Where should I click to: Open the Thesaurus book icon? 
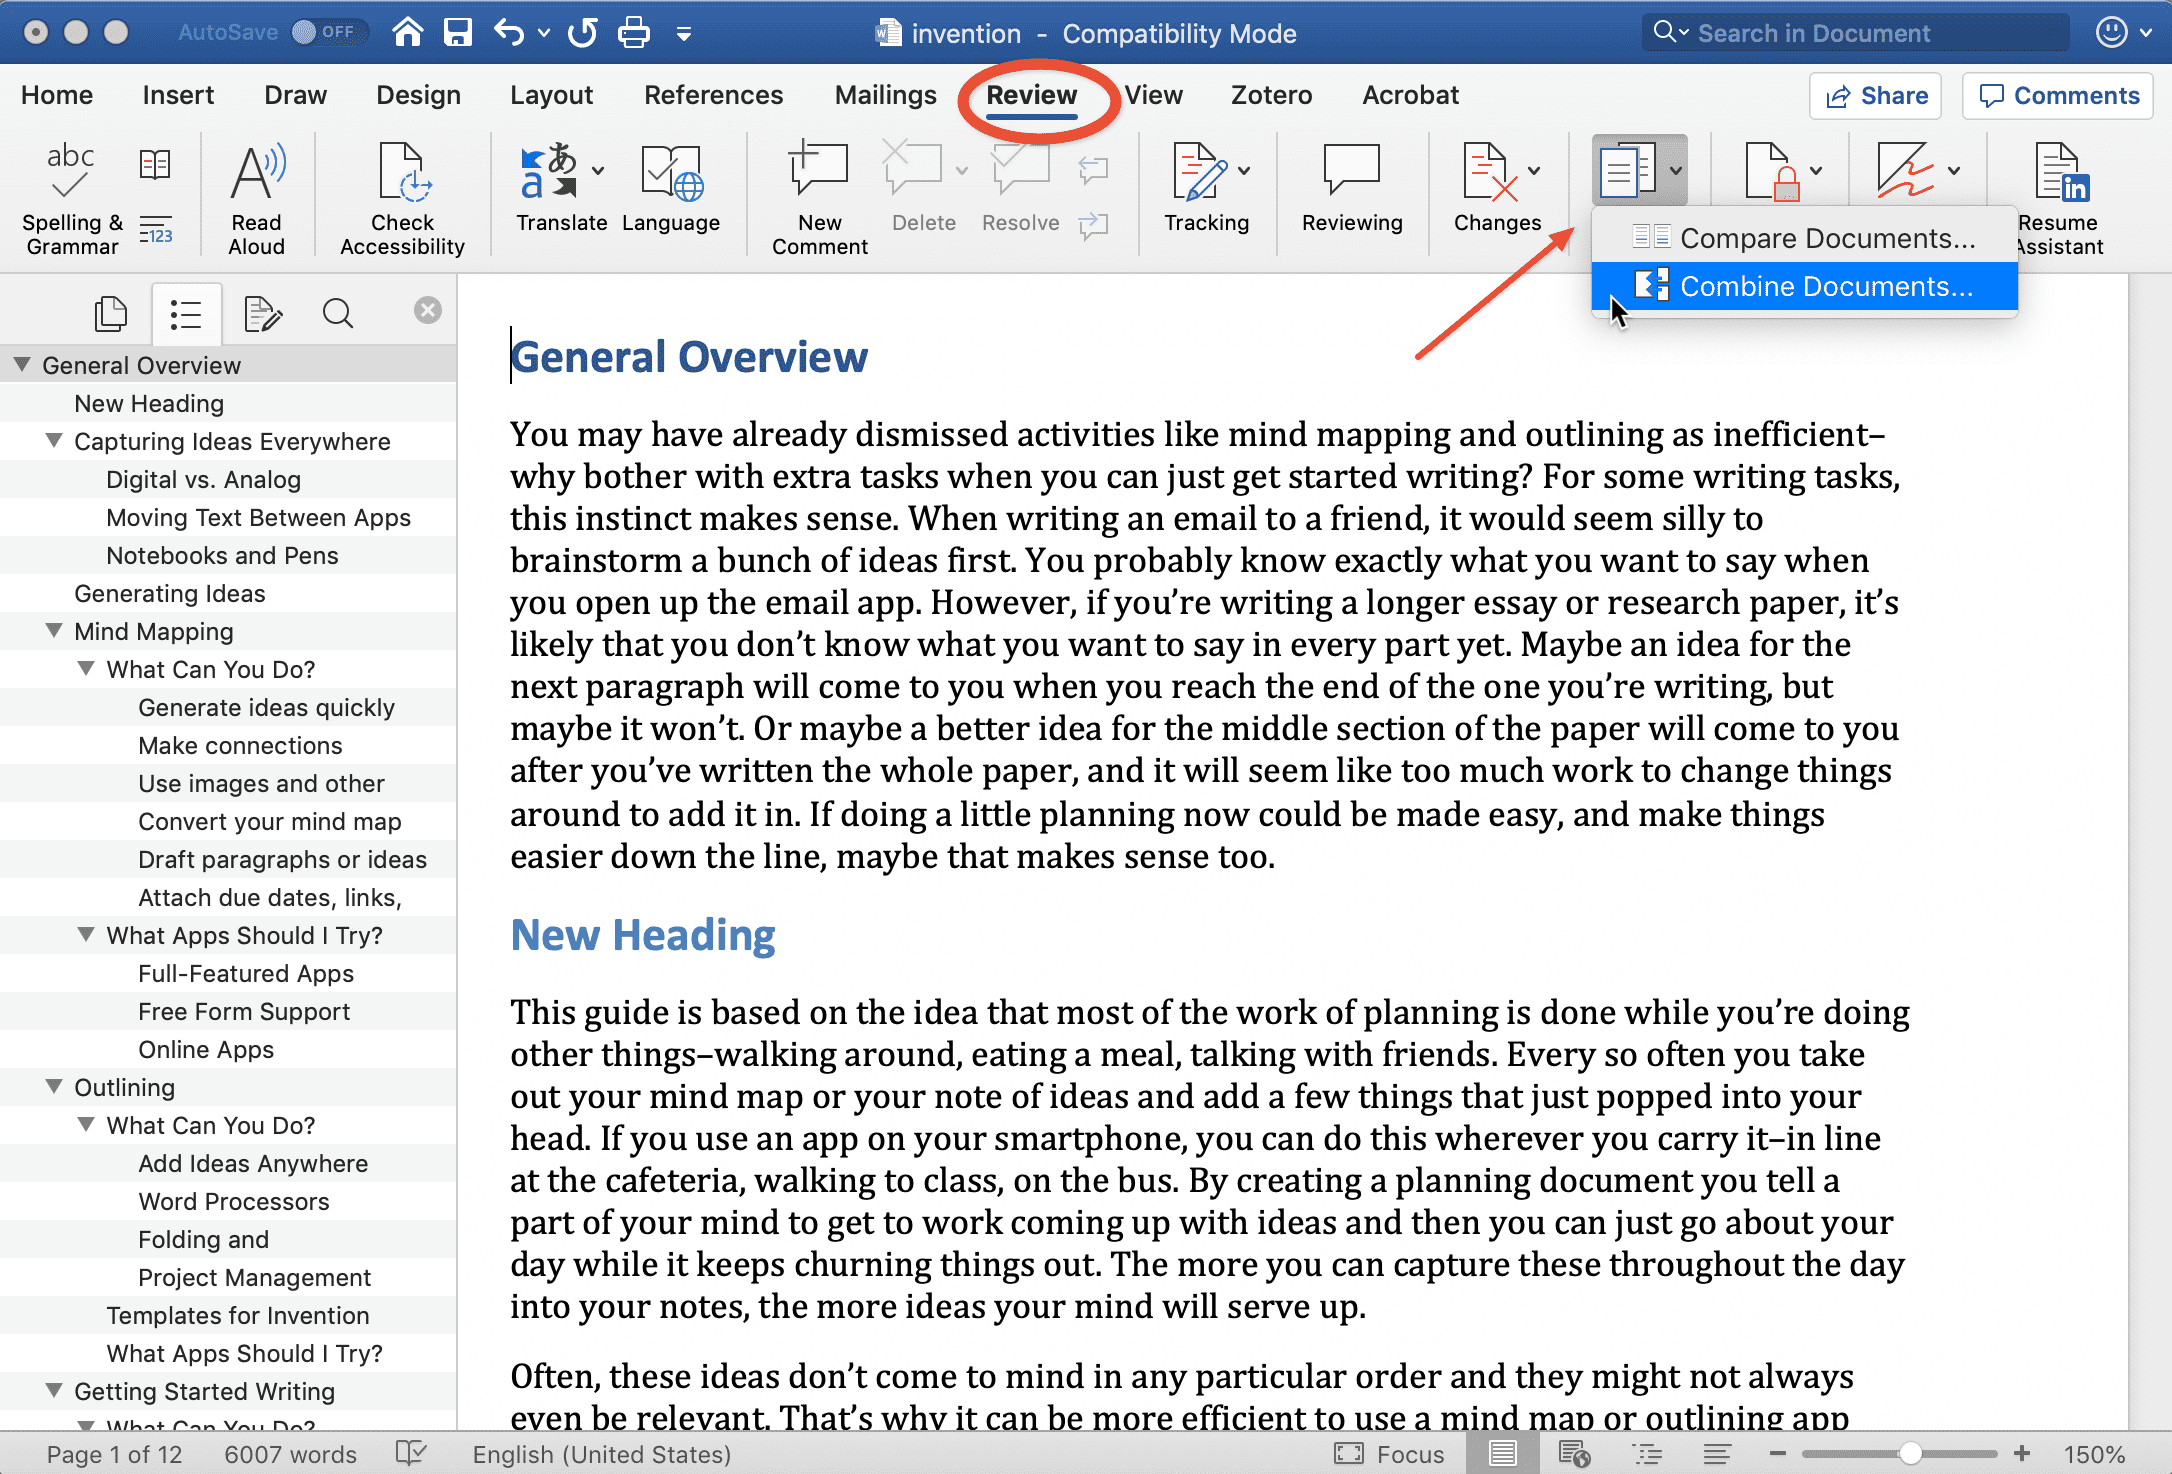click(155, 164)
